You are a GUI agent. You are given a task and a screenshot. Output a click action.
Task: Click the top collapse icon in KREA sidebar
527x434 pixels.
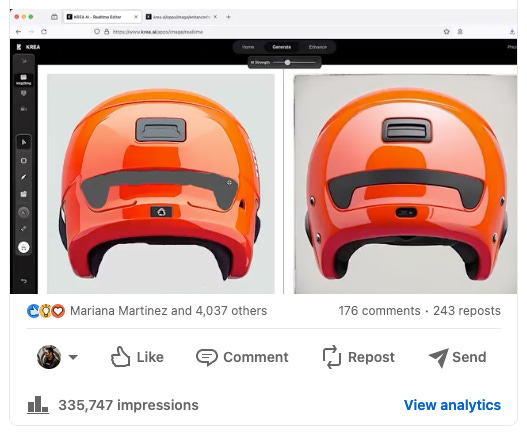[24, 61]
